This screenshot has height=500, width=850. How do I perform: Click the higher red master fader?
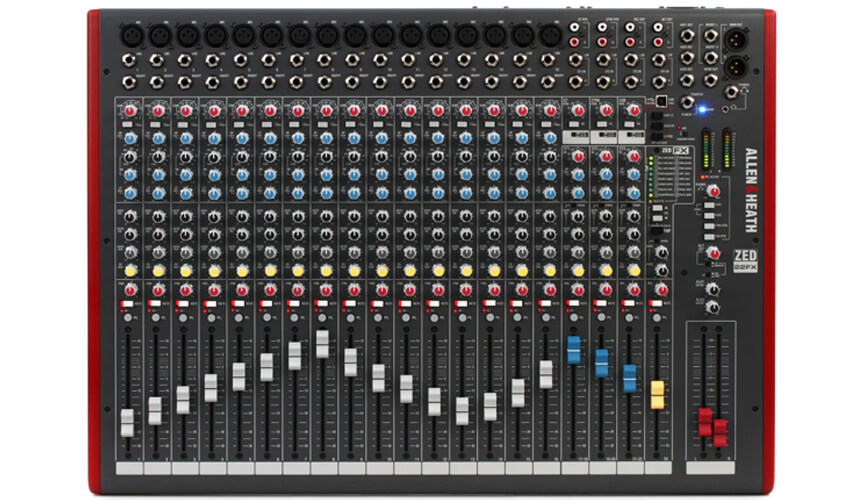[x=705, y=422]
